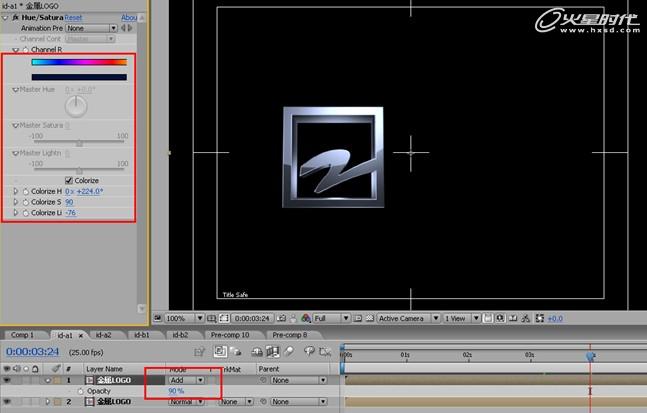Toggle mask visibility icon in viewer bar
The image size is (647, 413).
click(224, 318)
